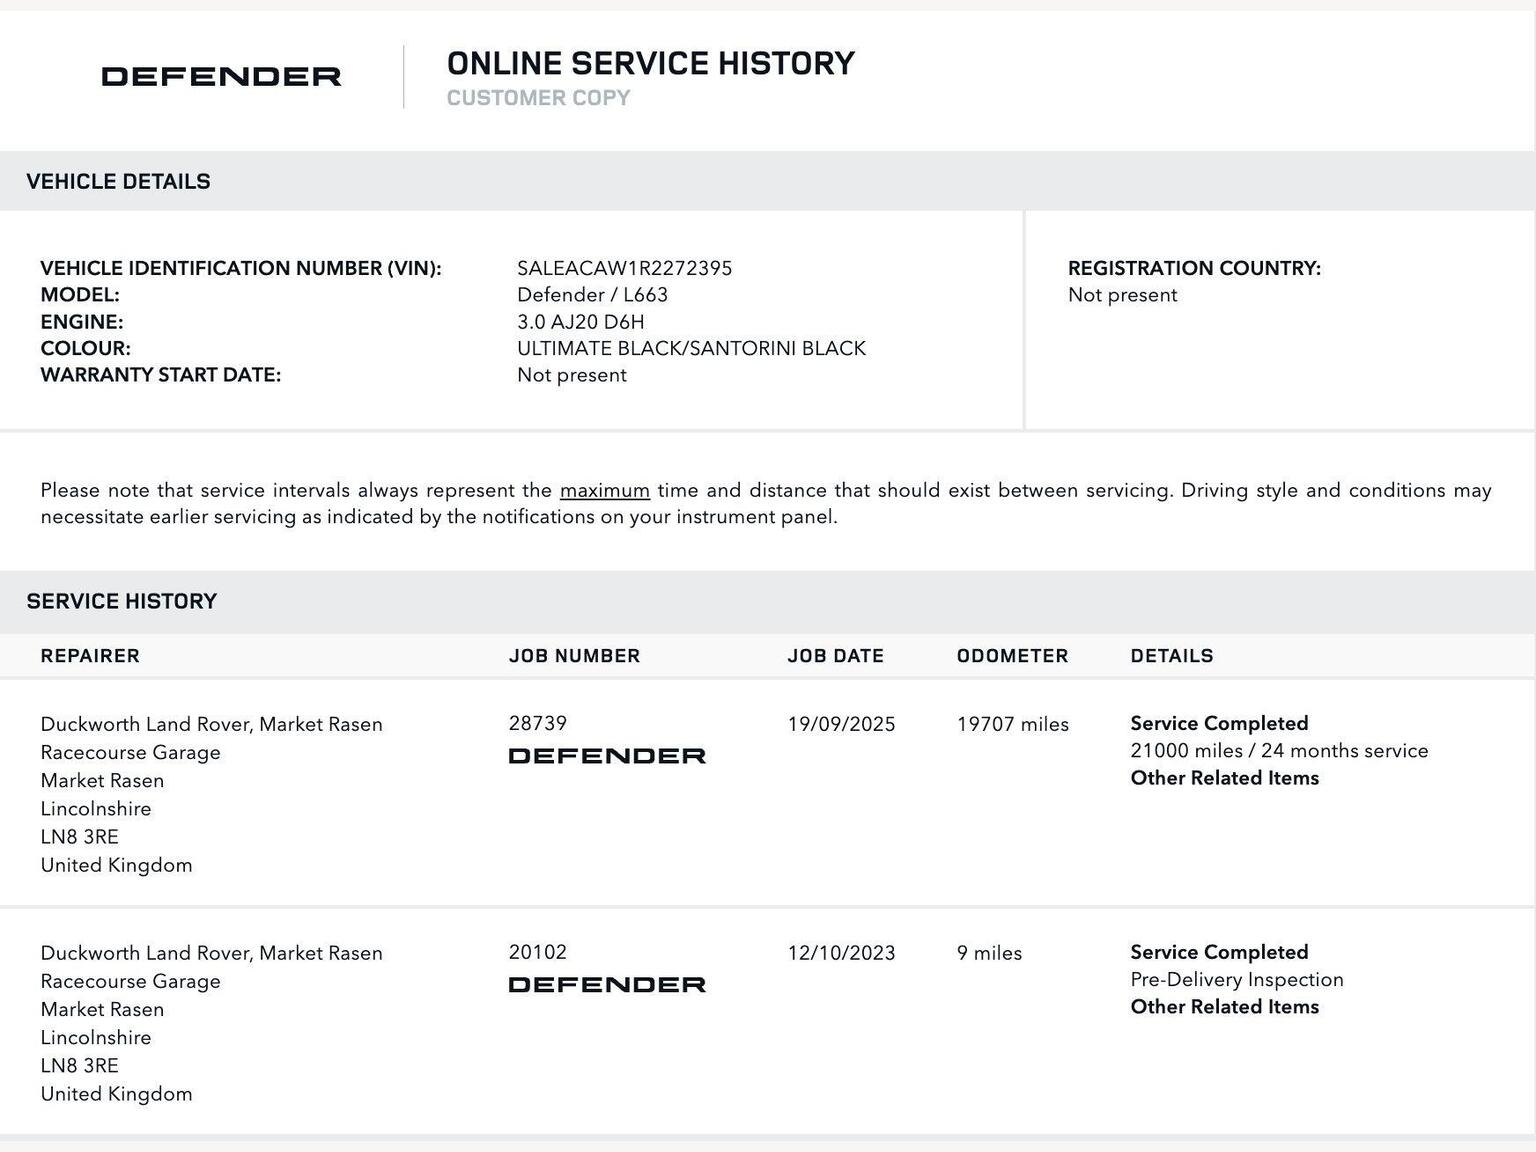Click "Other Related Items" for the Pre-Delivery Inspection
This screenshot has width=1536, height=1152.
pyautogui.click(x=1224, y=1007)
